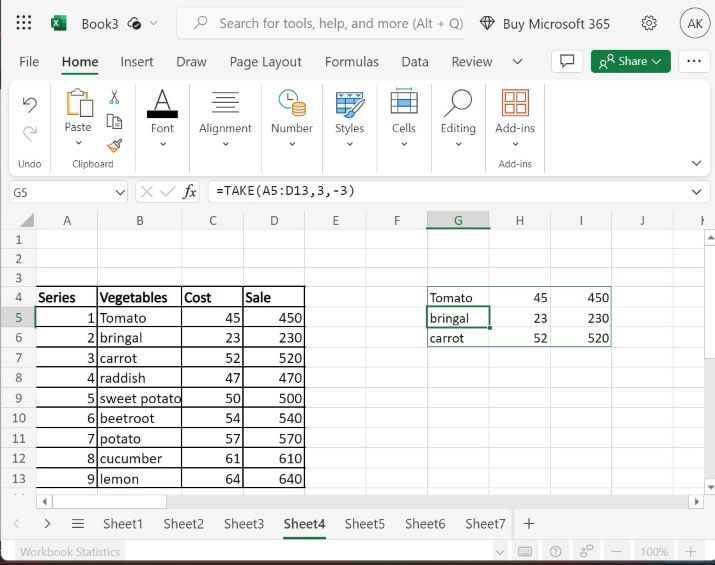The width and height of the screenshot is (715, 565).
Task: Open the Font group
Action: pos(162,118)
